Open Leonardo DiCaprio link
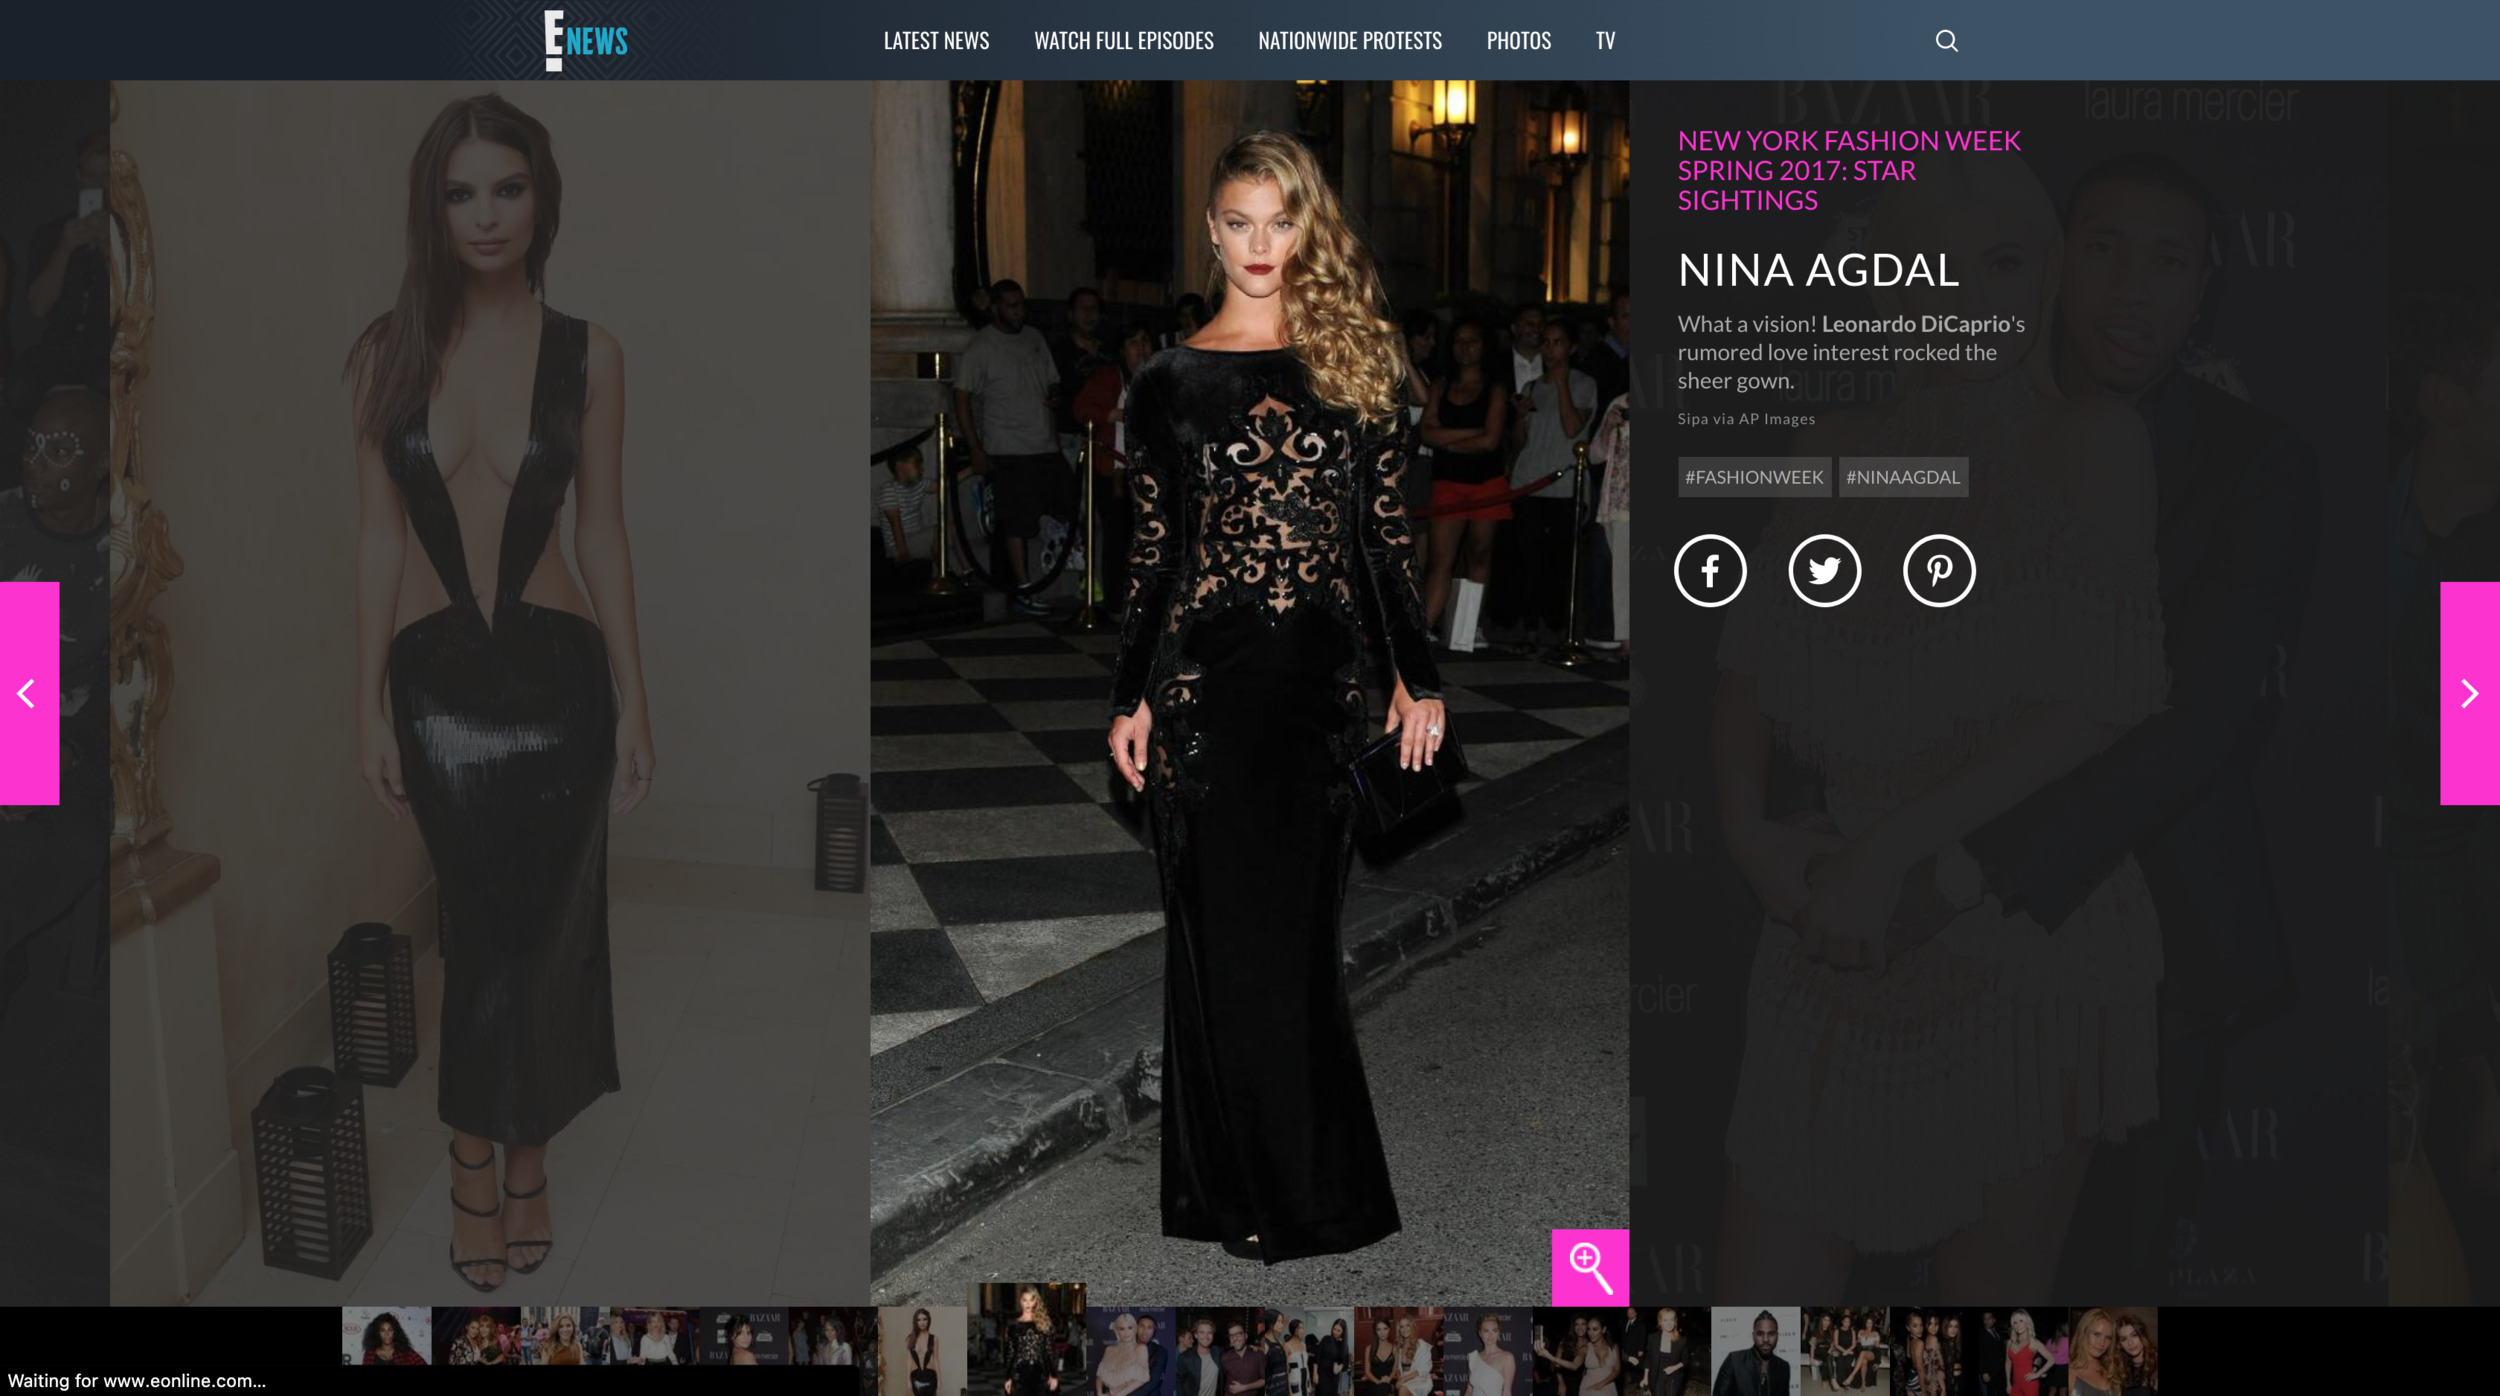Screen dimensions: 2500x1396 (x=1915, y=324)
